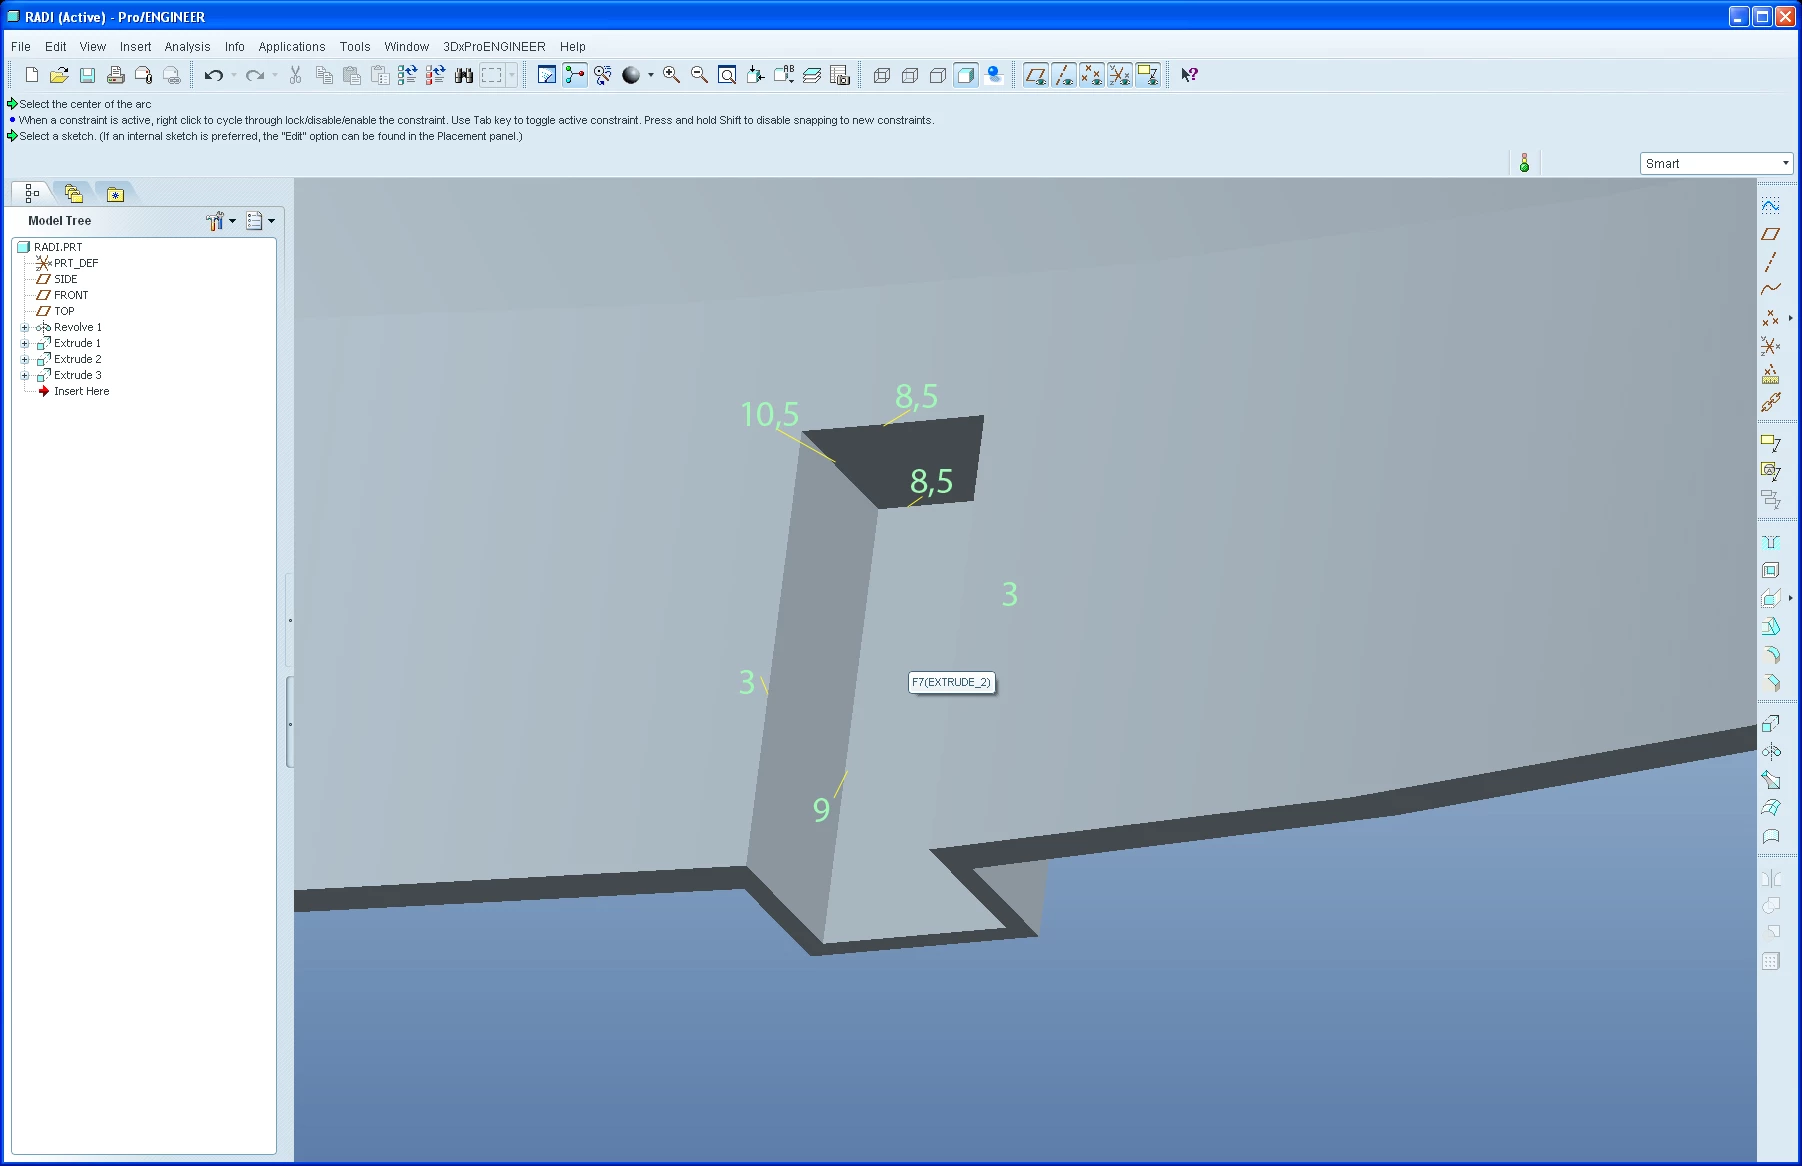Open the Applications menu
The image size is (1802, 1166).
pos(292,47)
